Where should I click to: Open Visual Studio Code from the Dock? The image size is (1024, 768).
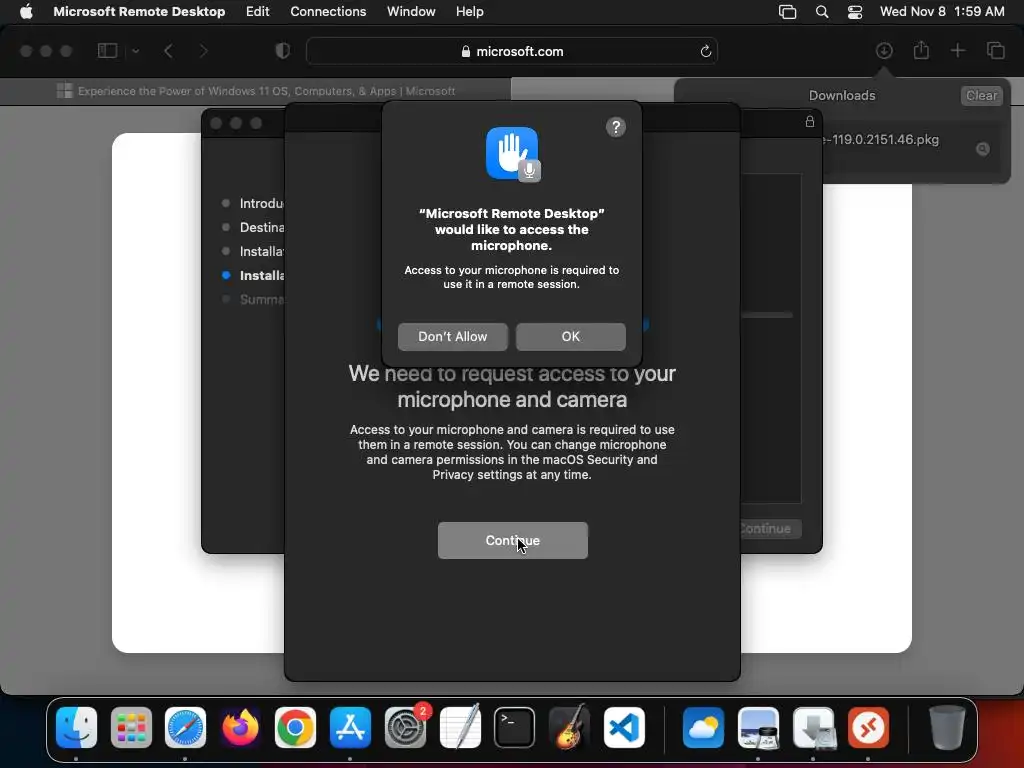[624, 727]
